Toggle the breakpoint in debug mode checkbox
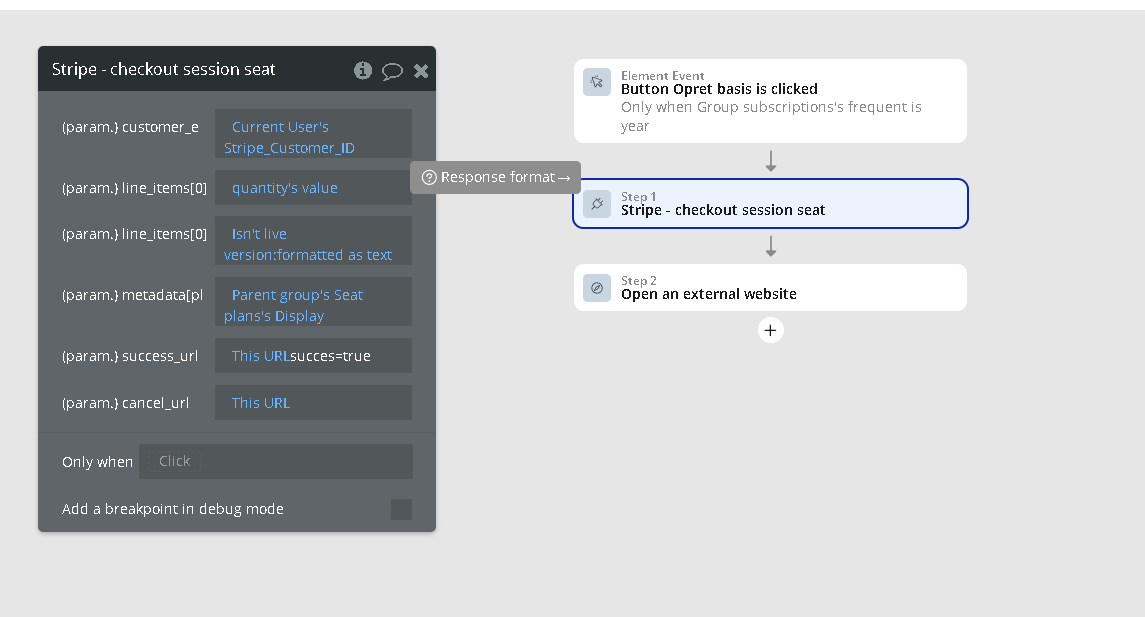Screen dimensions: 1145x617 [401, 509]
